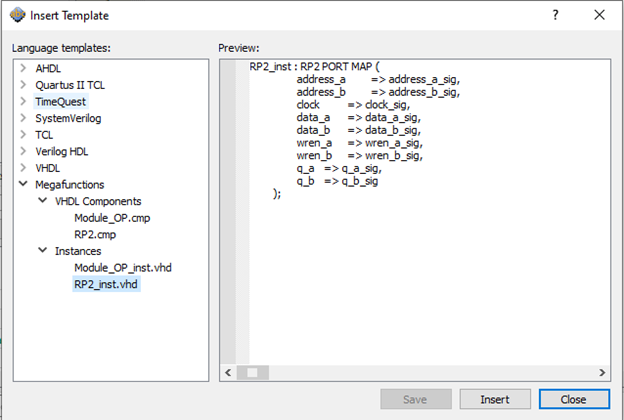
Task: Select RP2.cmp in VHDL Components
Action: tap(95, 234)
